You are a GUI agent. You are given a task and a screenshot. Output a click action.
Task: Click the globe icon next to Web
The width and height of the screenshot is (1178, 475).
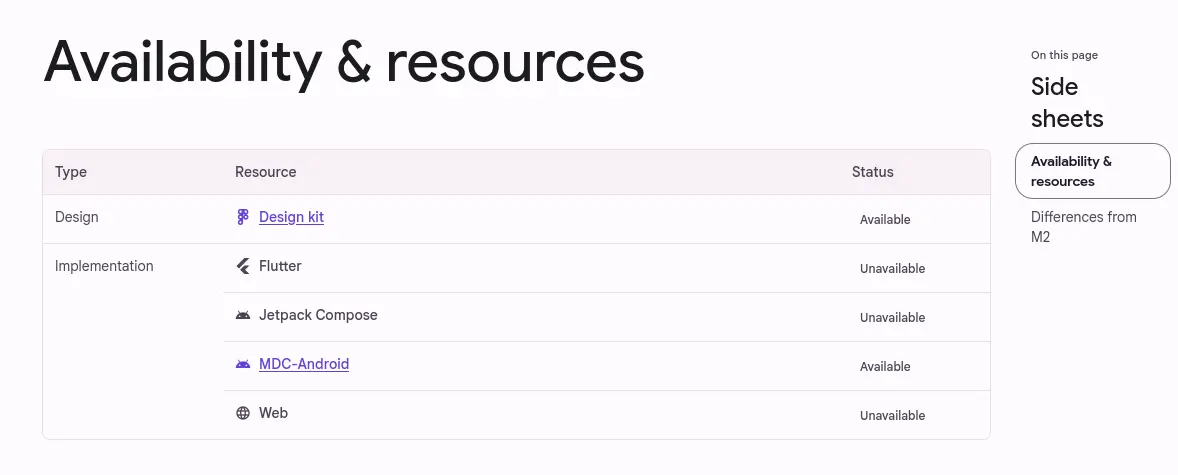(243, 413)
